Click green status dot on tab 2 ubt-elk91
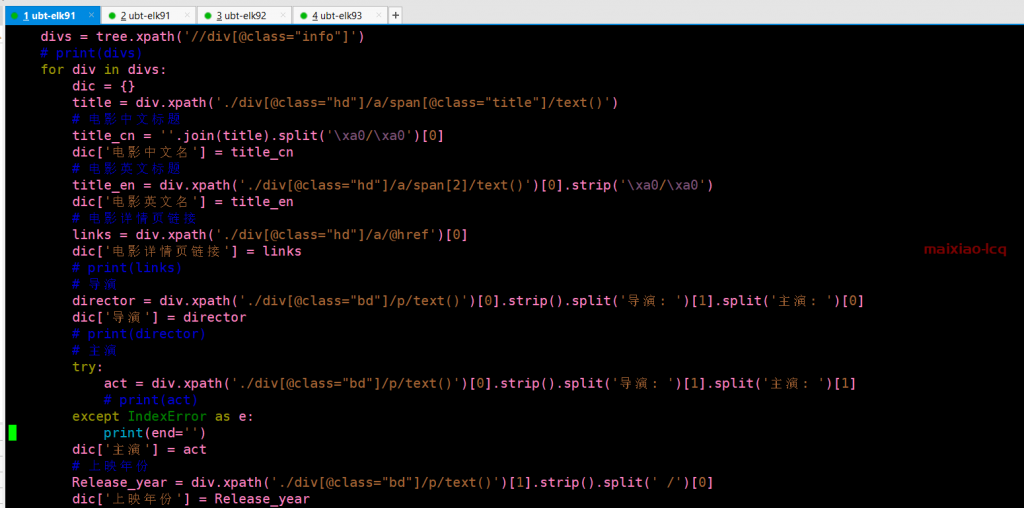1024x508 pixels. (x=111, y=16)
